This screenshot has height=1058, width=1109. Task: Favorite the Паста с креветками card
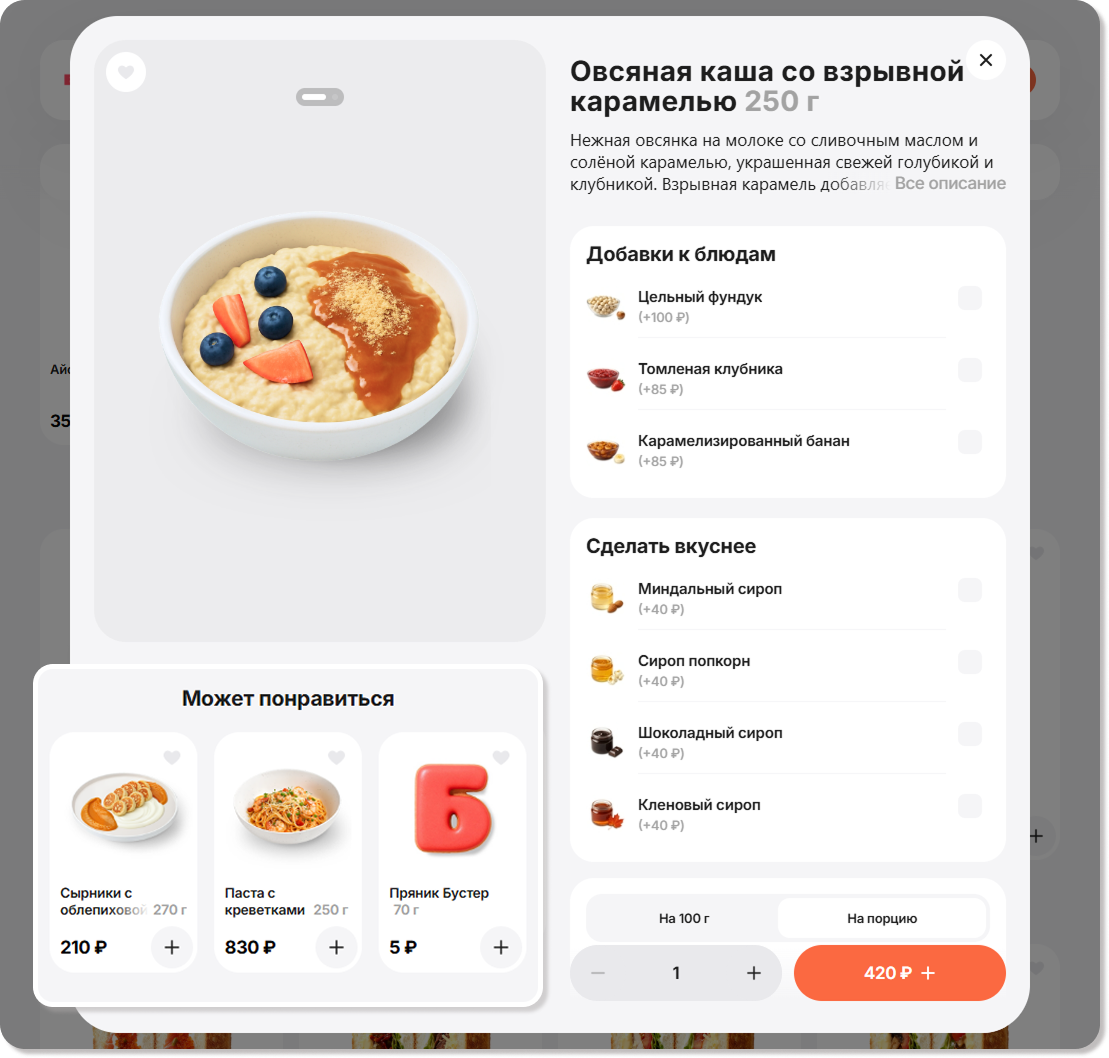pyautogui.click(x=337, y=757)
